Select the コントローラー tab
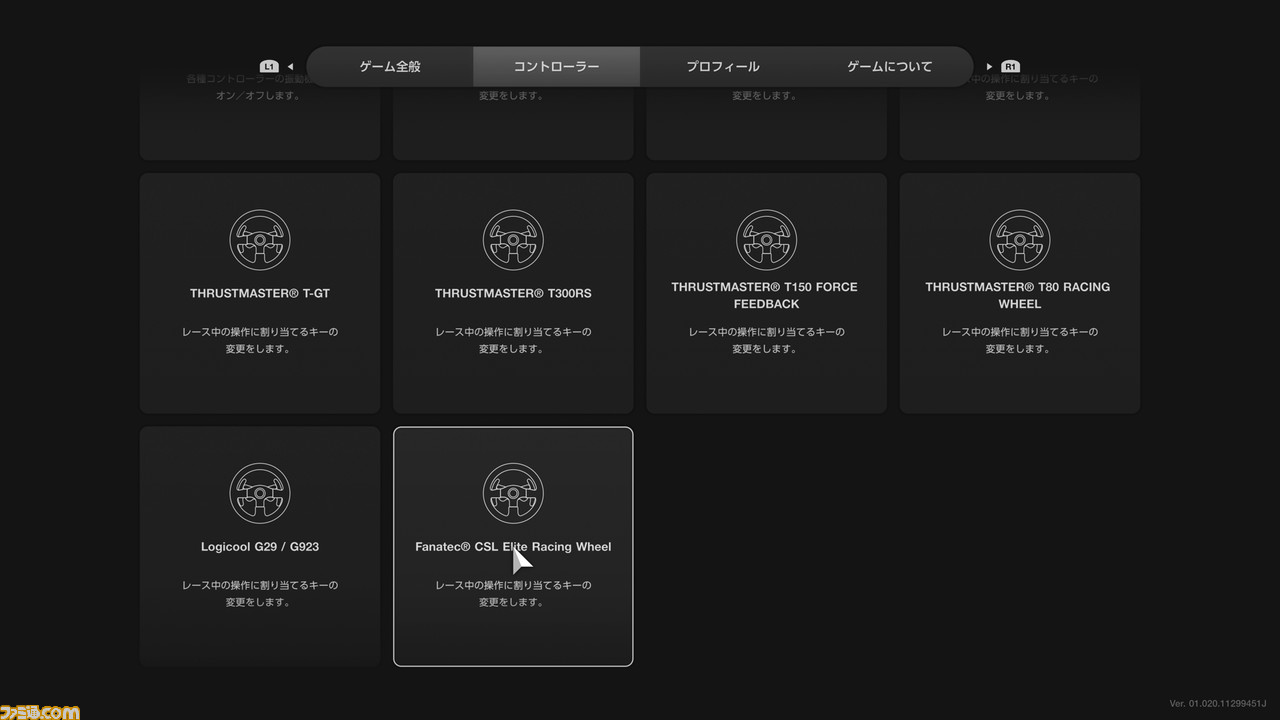Image resolution: width=1280 pixels, height=720 pixels. (556, 67)
